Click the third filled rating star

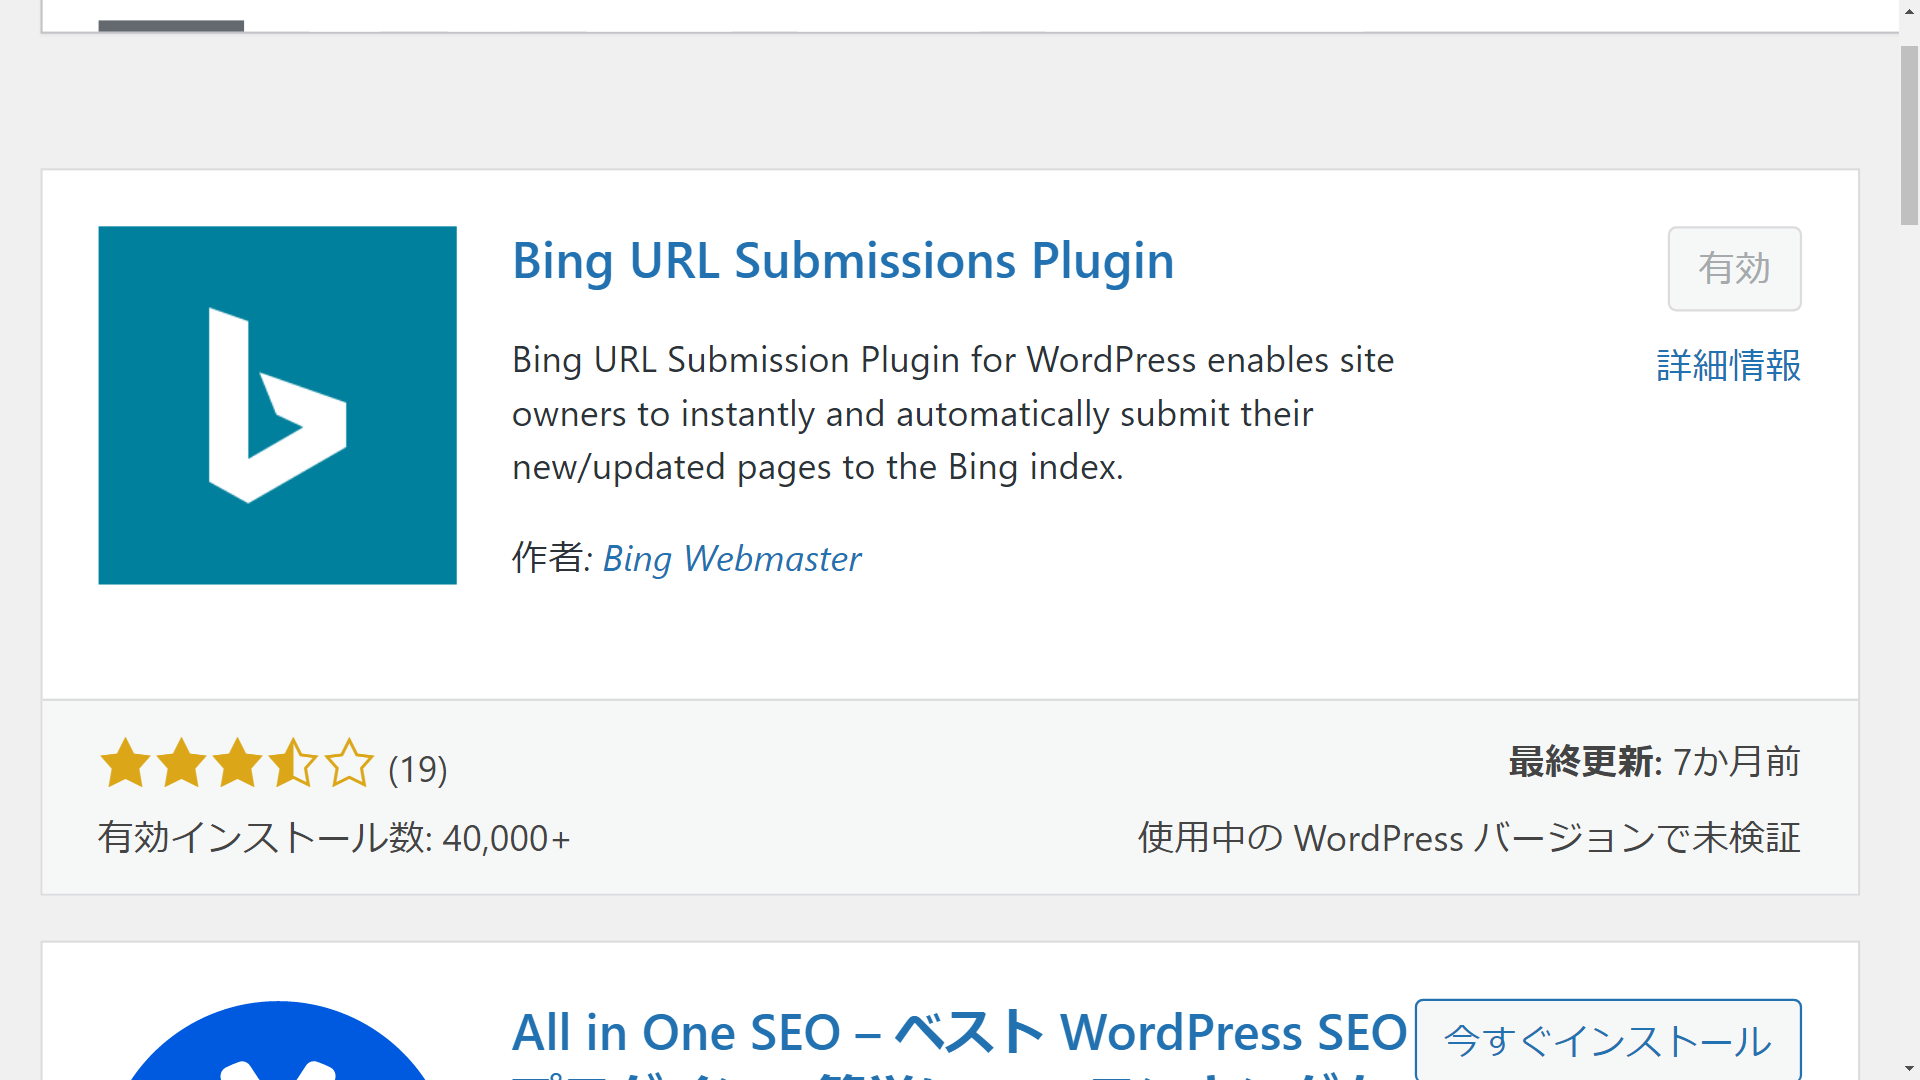pyautogui.click(x=237, y=765)
